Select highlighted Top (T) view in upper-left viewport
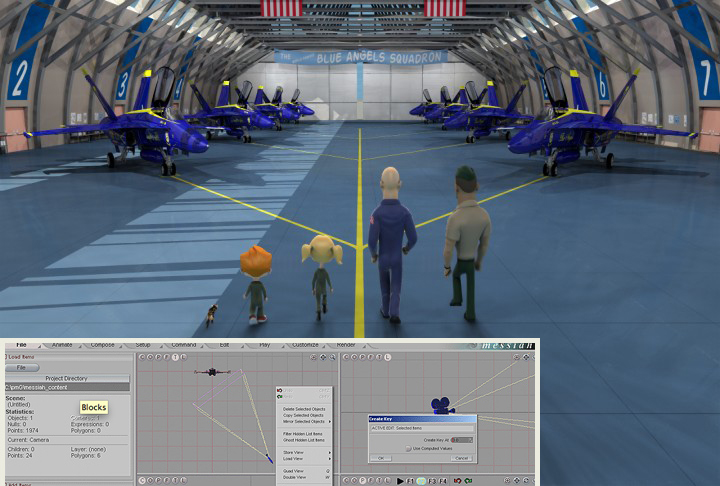720x486 pixels. [x=175, y=357]
